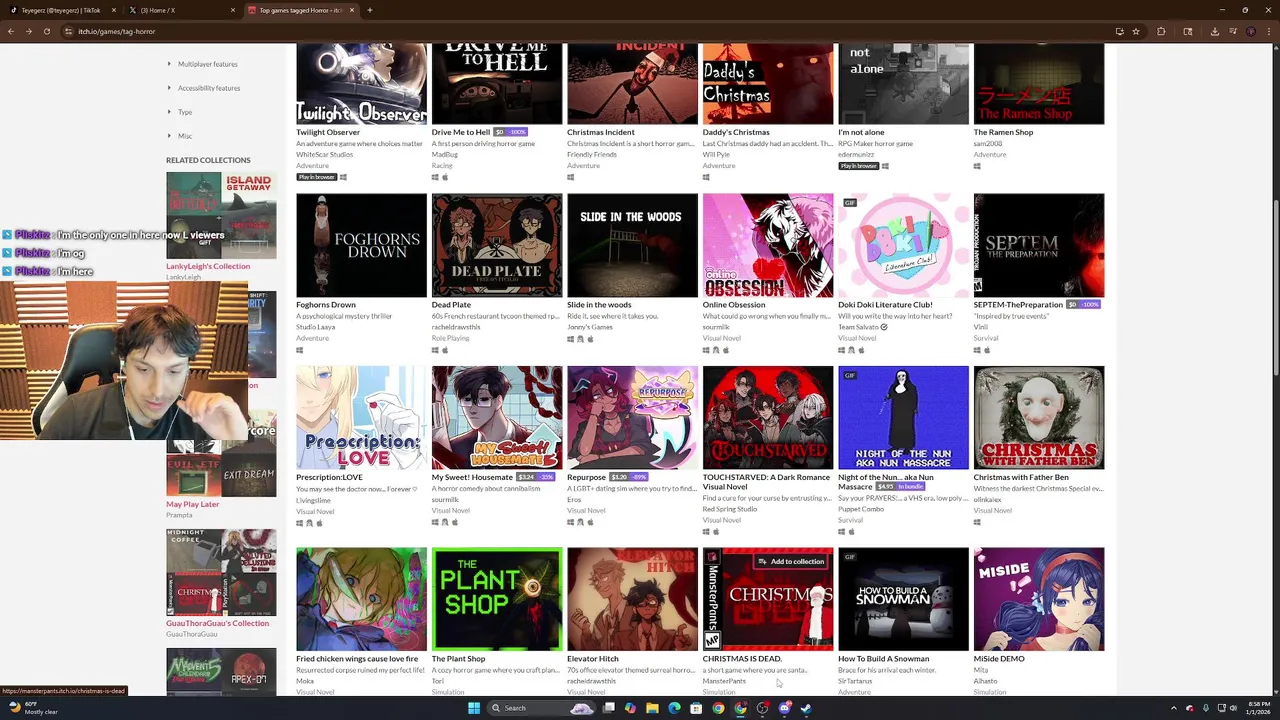Open the Prescription: LOVE thumbnail
The width and height of the screenshot is (1280, 720).
(x=361, y=418)
